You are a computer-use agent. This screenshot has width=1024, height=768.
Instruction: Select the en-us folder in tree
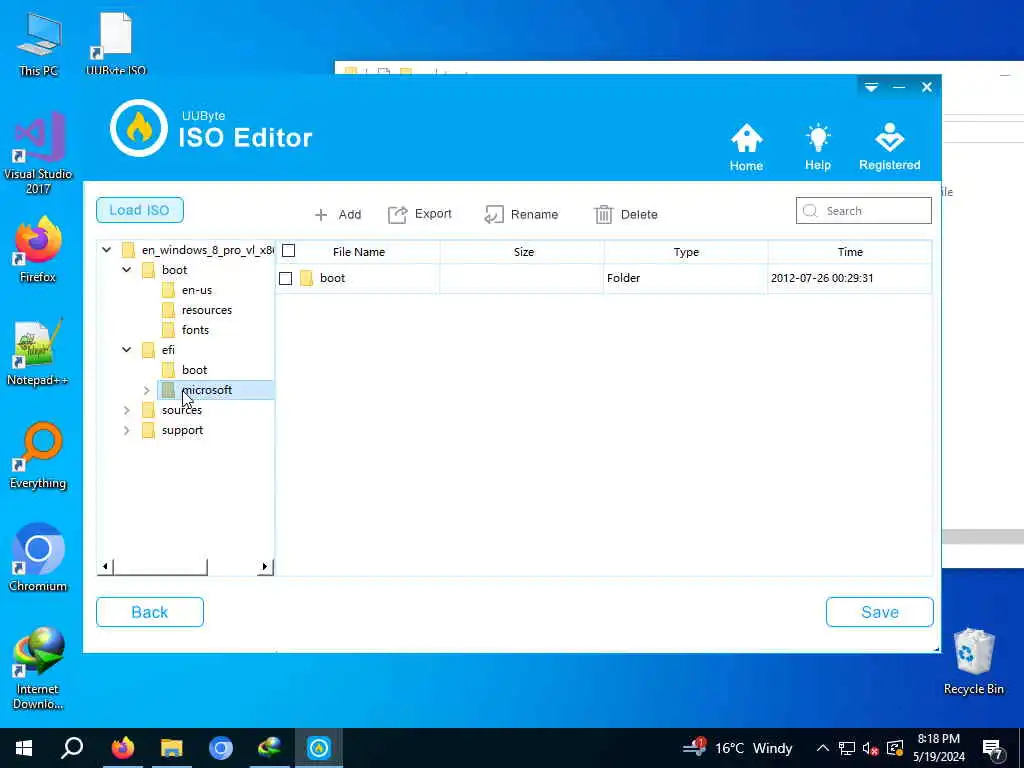197,290
